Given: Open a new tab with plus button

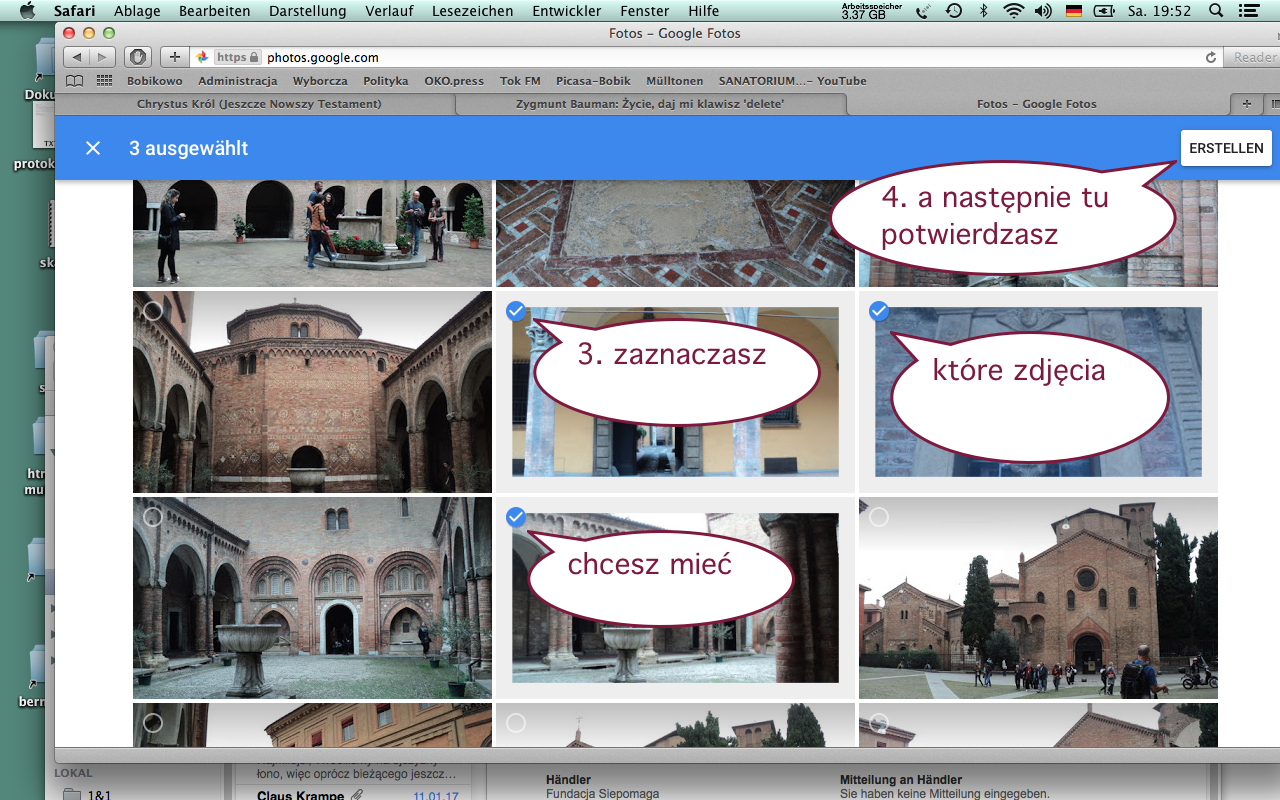Looking at the screenshot, I should pos(1246,103).
